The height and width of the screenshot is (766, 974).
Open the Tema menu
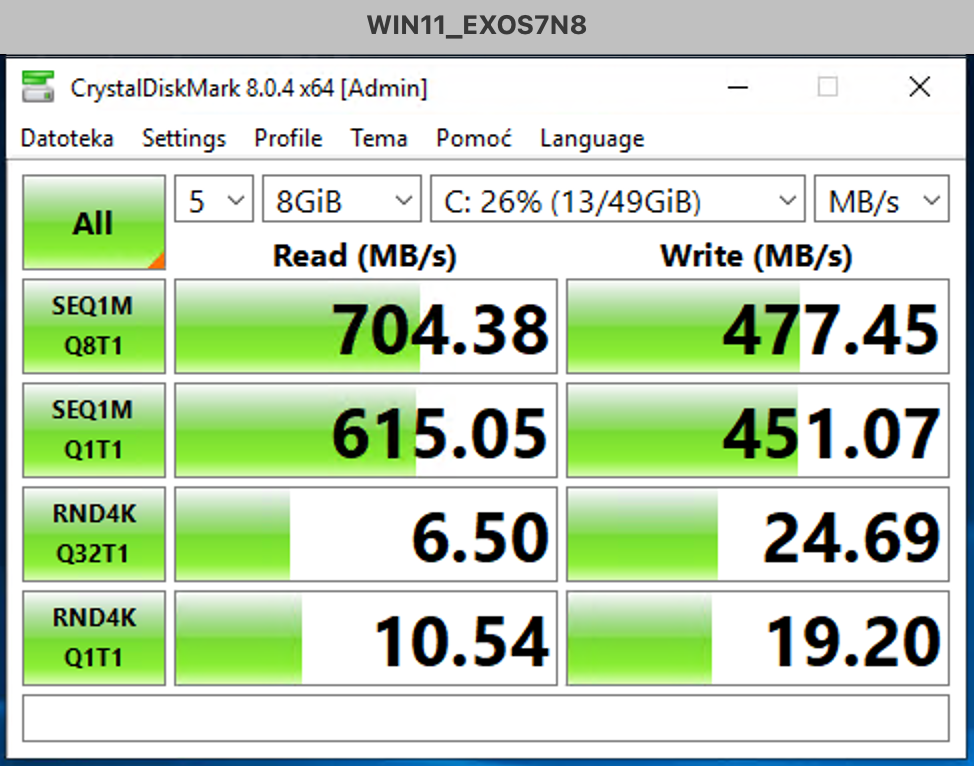[379, 138]
